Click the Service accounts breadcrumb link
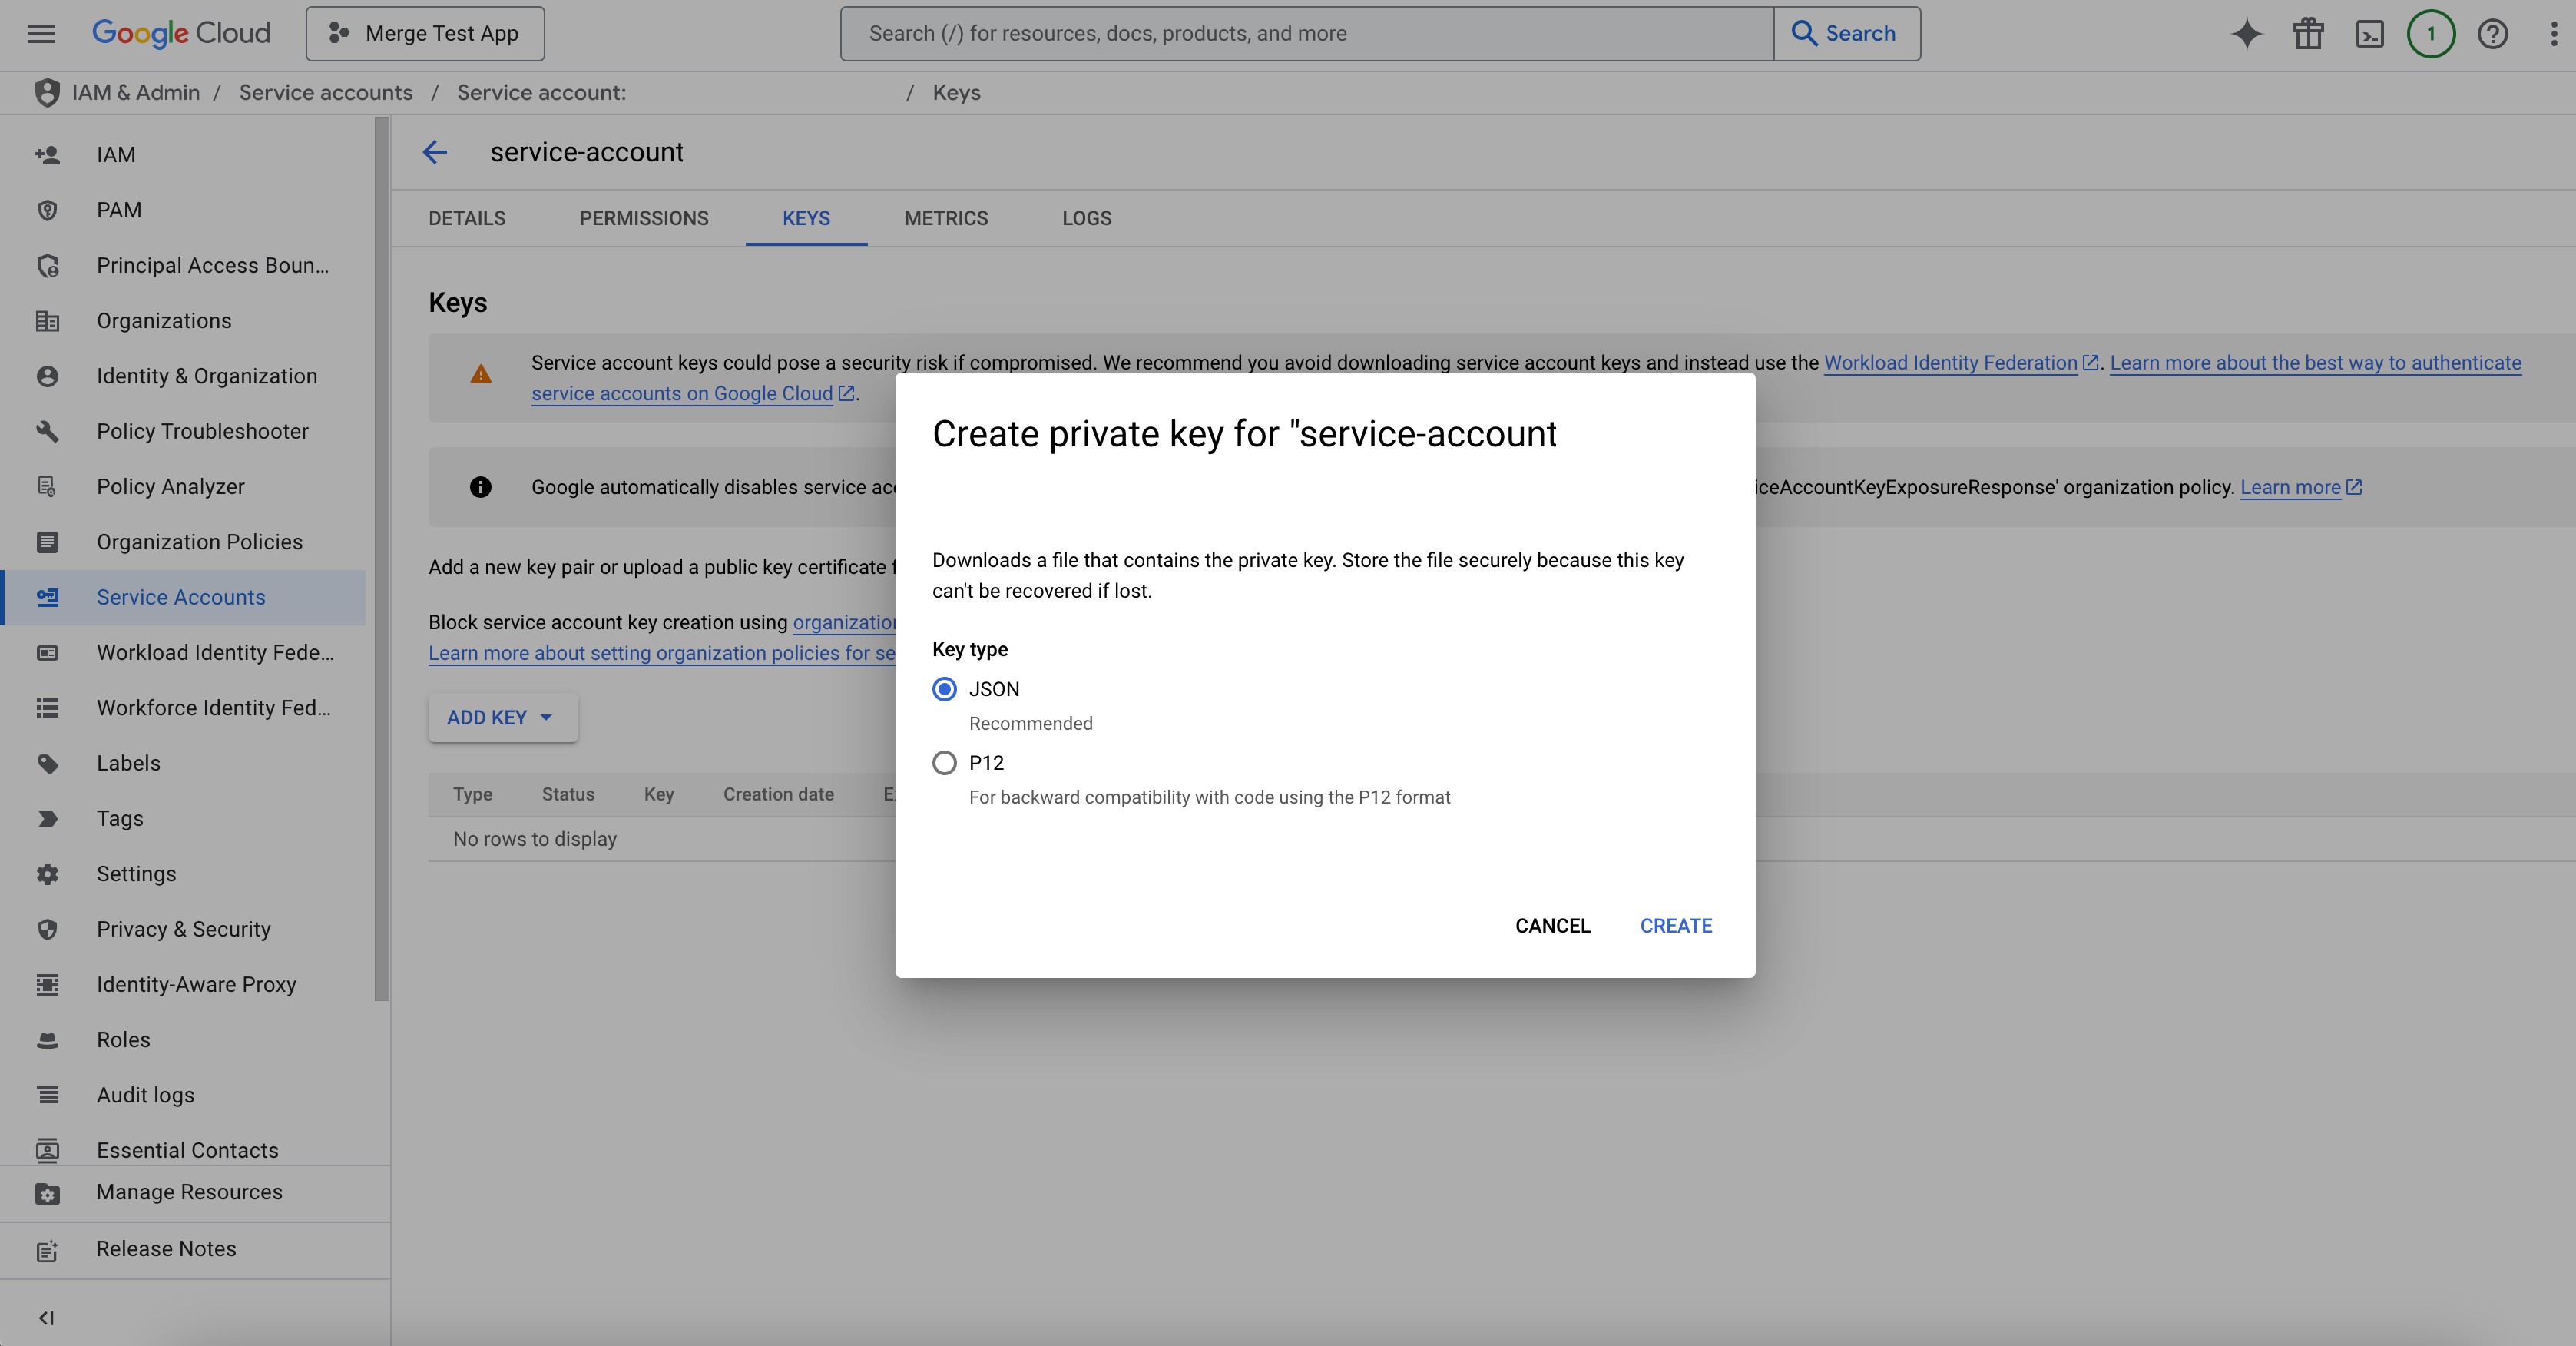2576x1346 pixels. [326, 92]
